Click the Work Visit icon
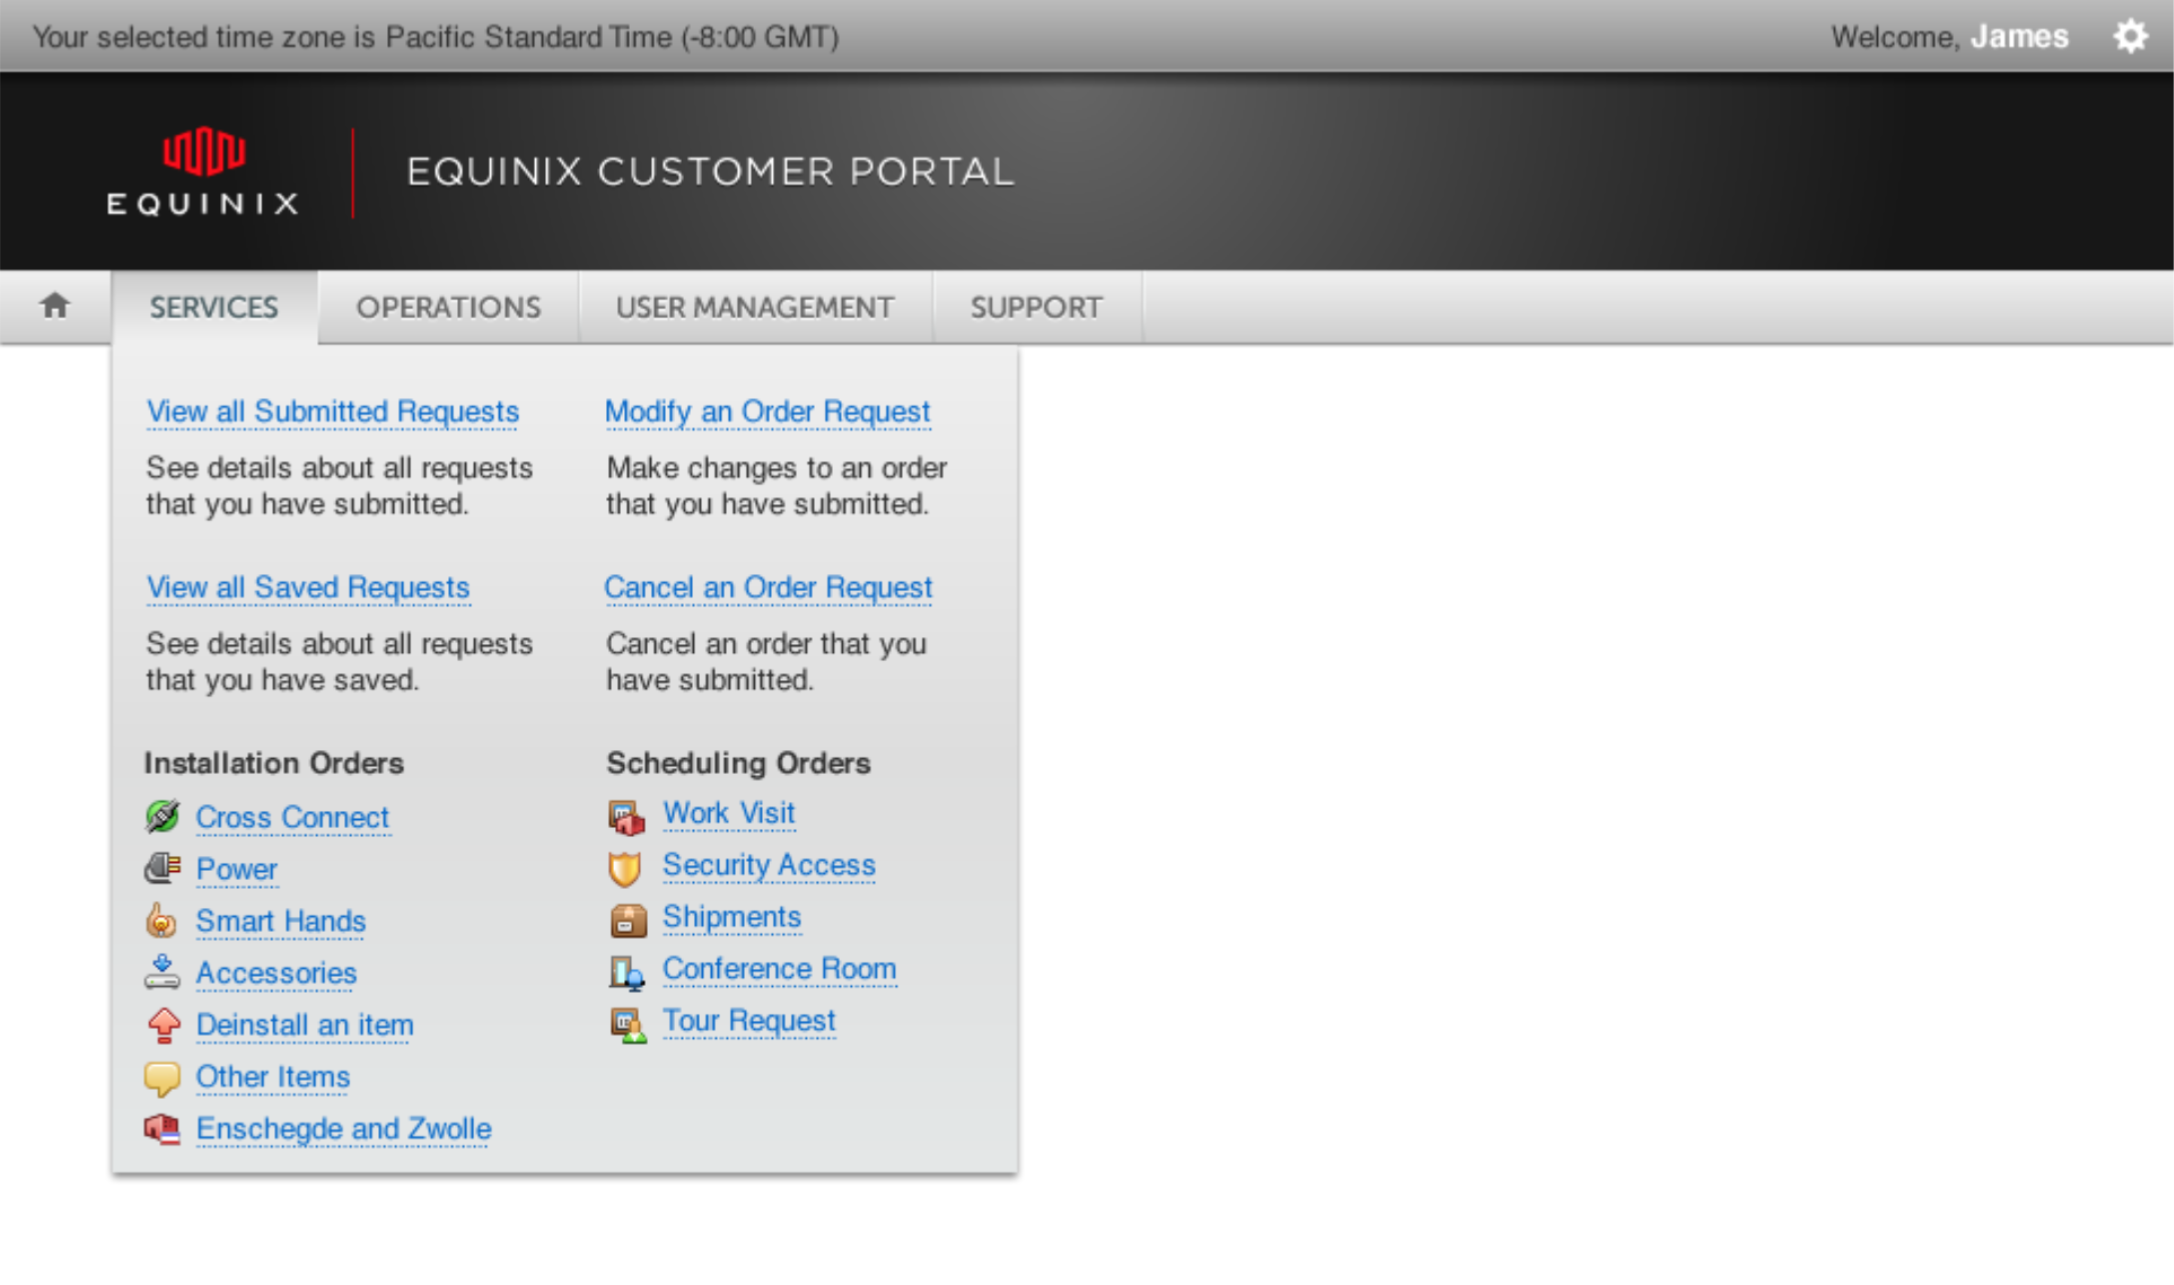This screenshot has height=1285, width=2174. tap(627, 817)
